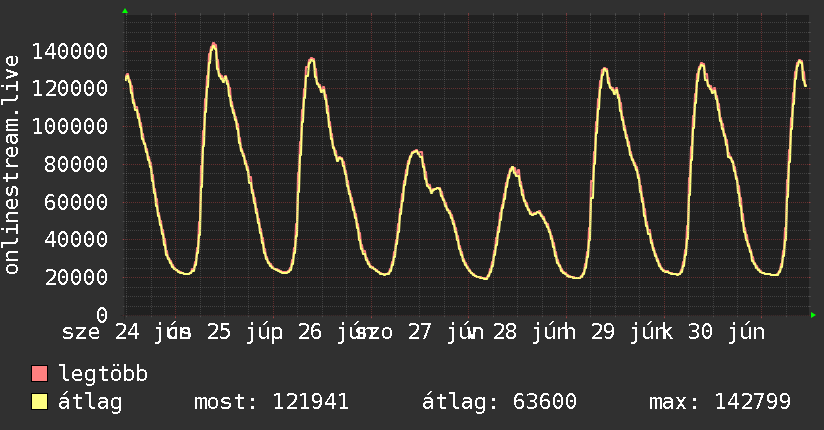Click the 80000 y-axis label
824x430 pixels.
(76, 165)
